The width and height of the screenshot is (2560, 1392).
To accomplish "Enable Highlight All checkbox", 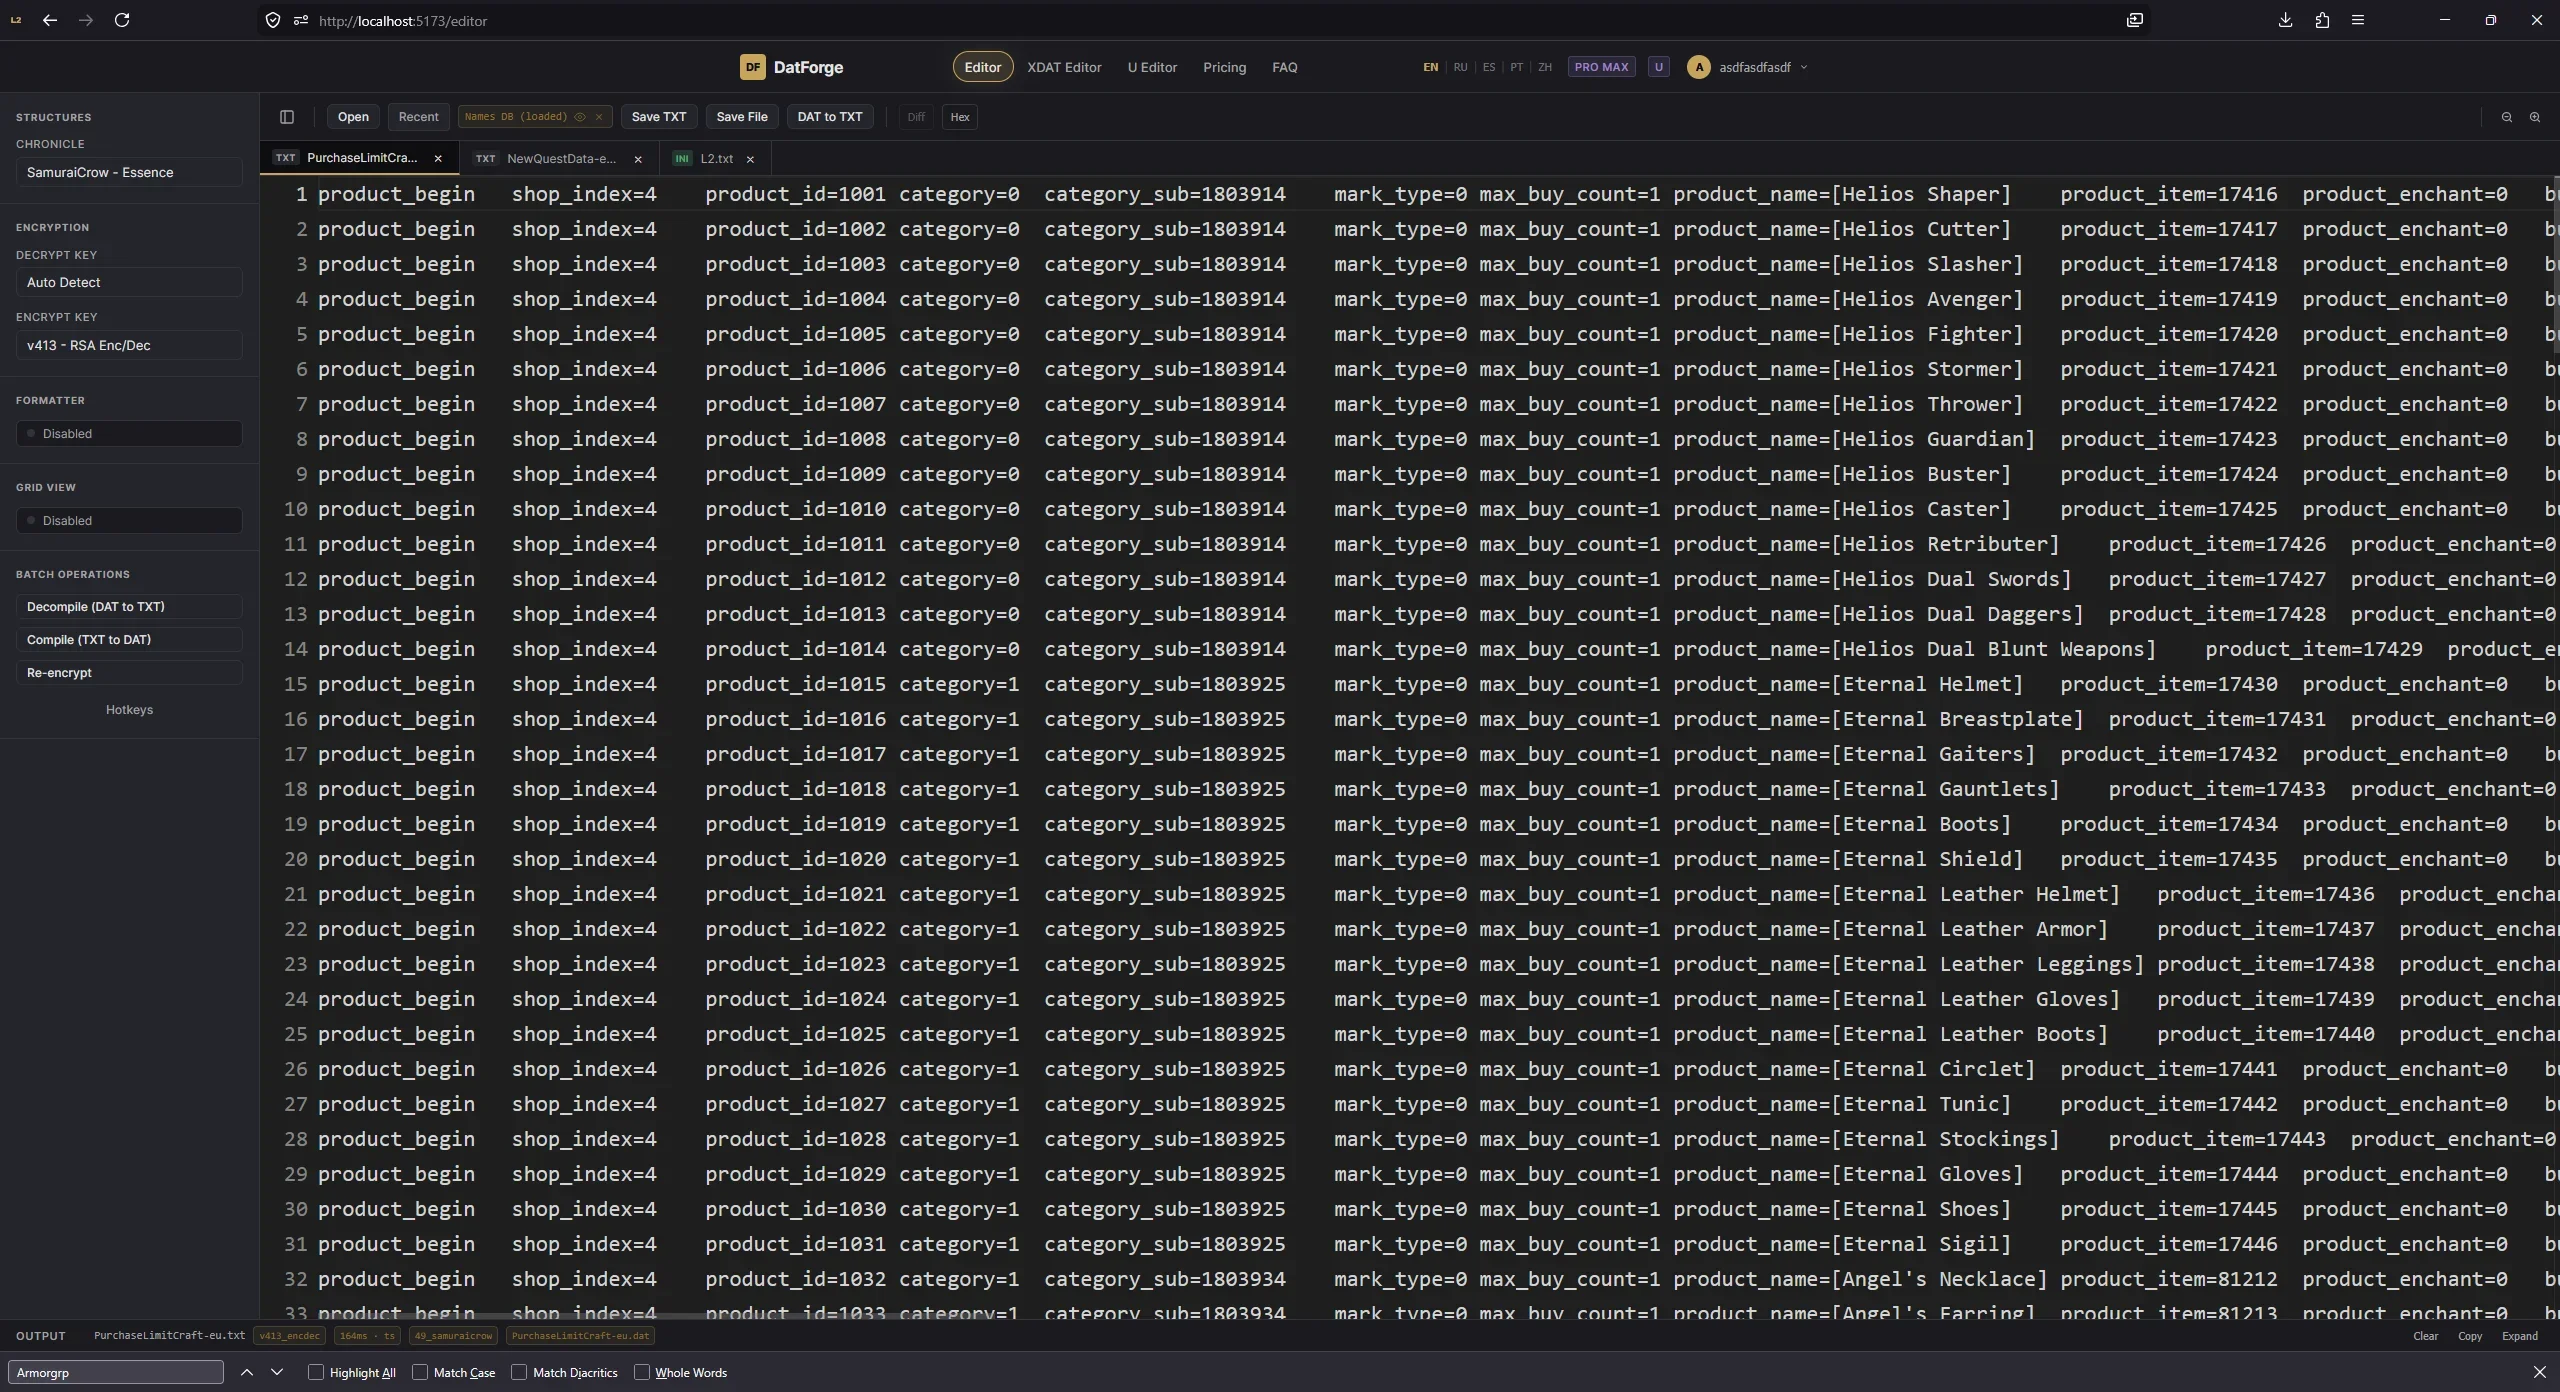I will (316, 1372).
